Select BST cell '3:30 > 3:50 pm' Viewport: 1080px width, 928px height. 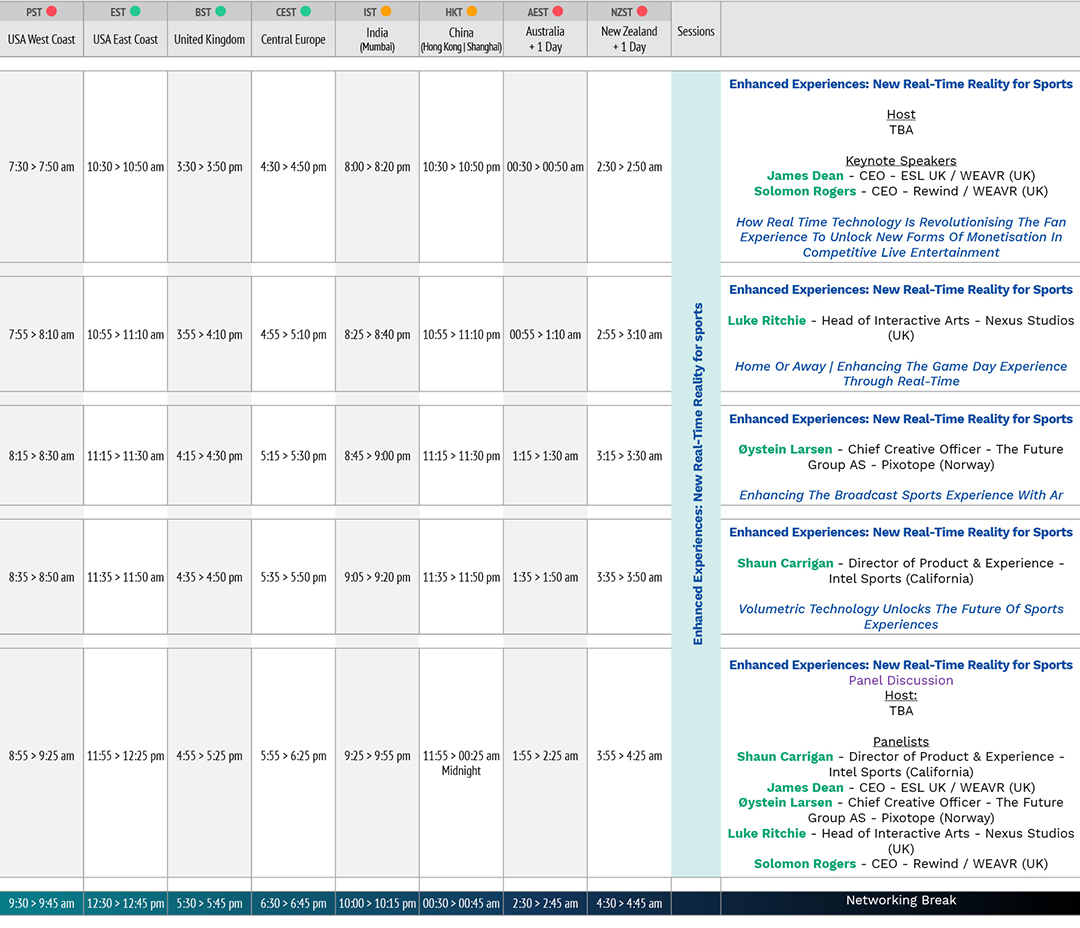click(209, 167)
